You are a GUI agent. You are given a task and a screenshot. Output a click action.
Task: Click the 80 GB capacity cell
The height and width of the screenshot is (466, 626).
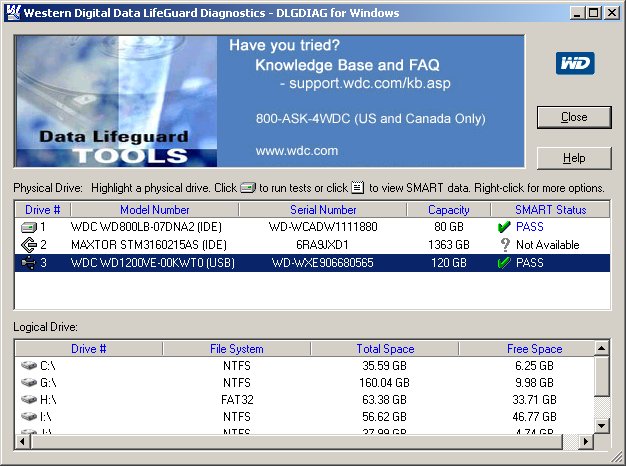(449, 227)
